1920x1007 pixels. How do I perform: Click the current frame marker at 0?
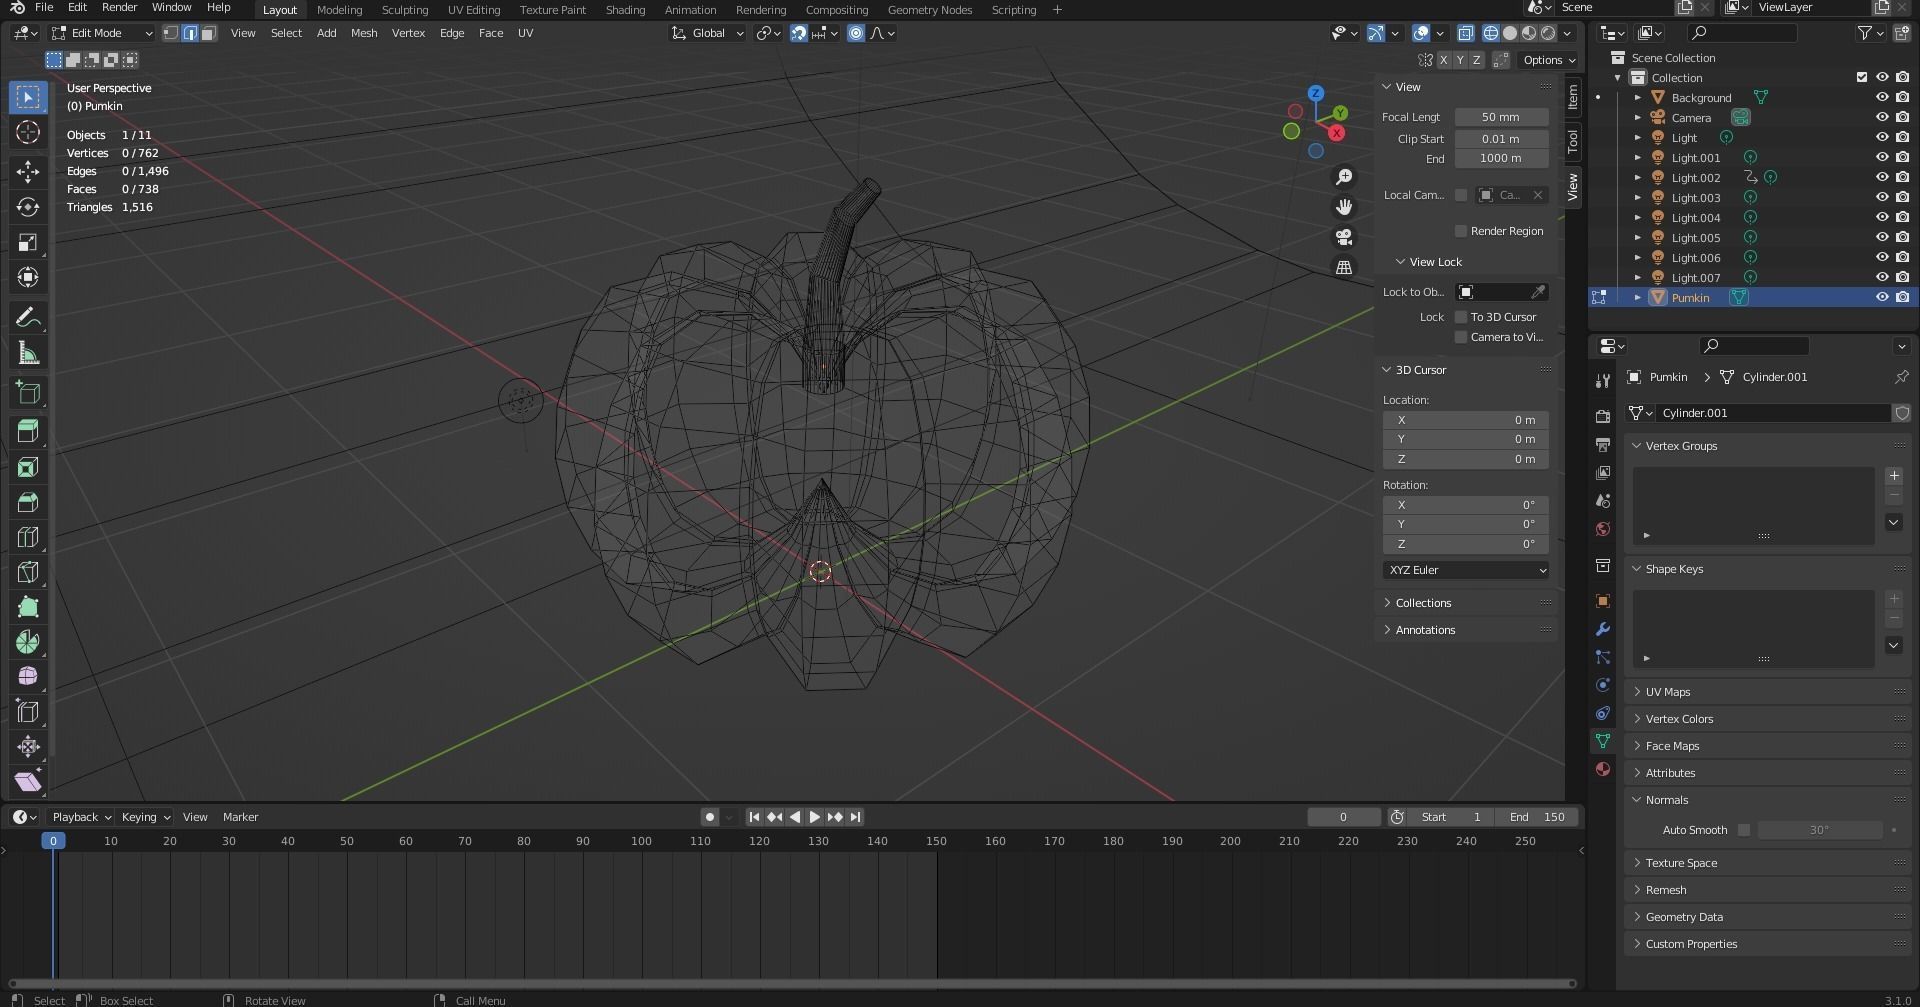(x=53, y=841)
